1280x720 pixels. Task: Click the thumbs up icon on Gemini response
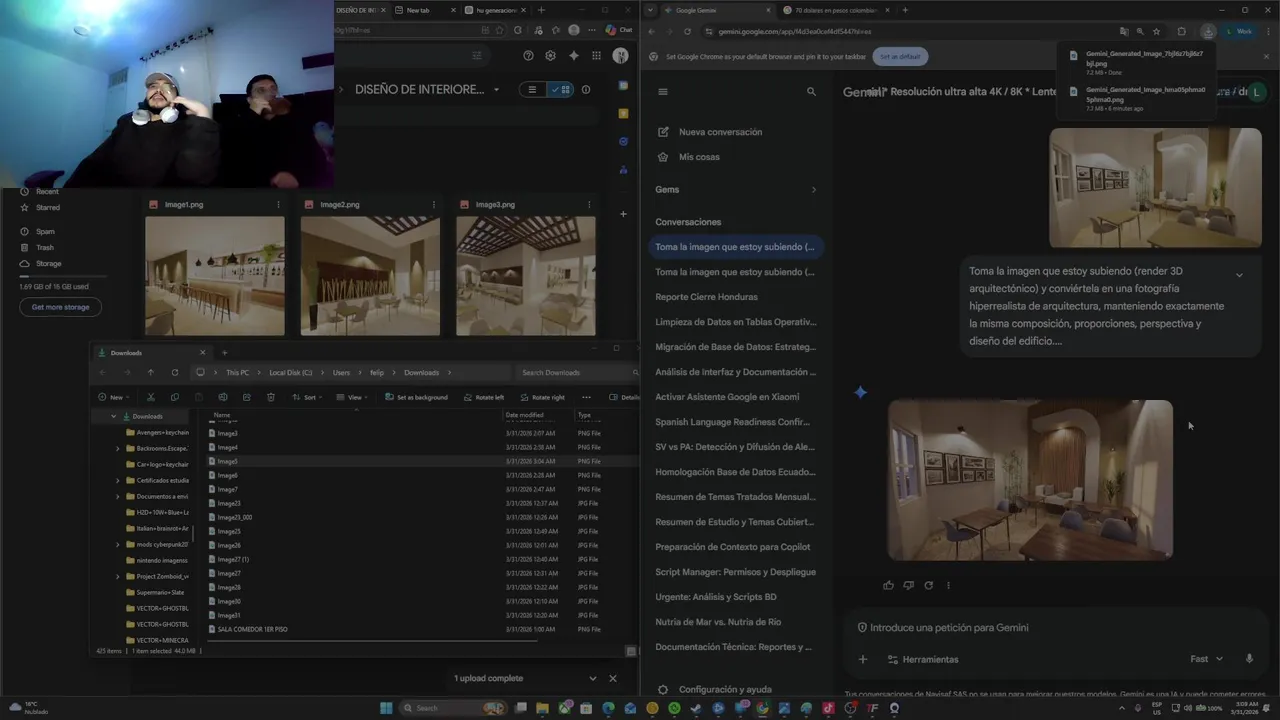tap(888, 585)
